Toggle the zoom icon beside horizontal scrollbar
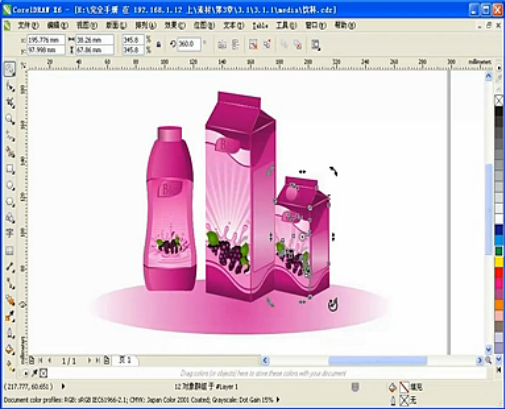This screenshot has width=505, height=409. pos(488,360)
